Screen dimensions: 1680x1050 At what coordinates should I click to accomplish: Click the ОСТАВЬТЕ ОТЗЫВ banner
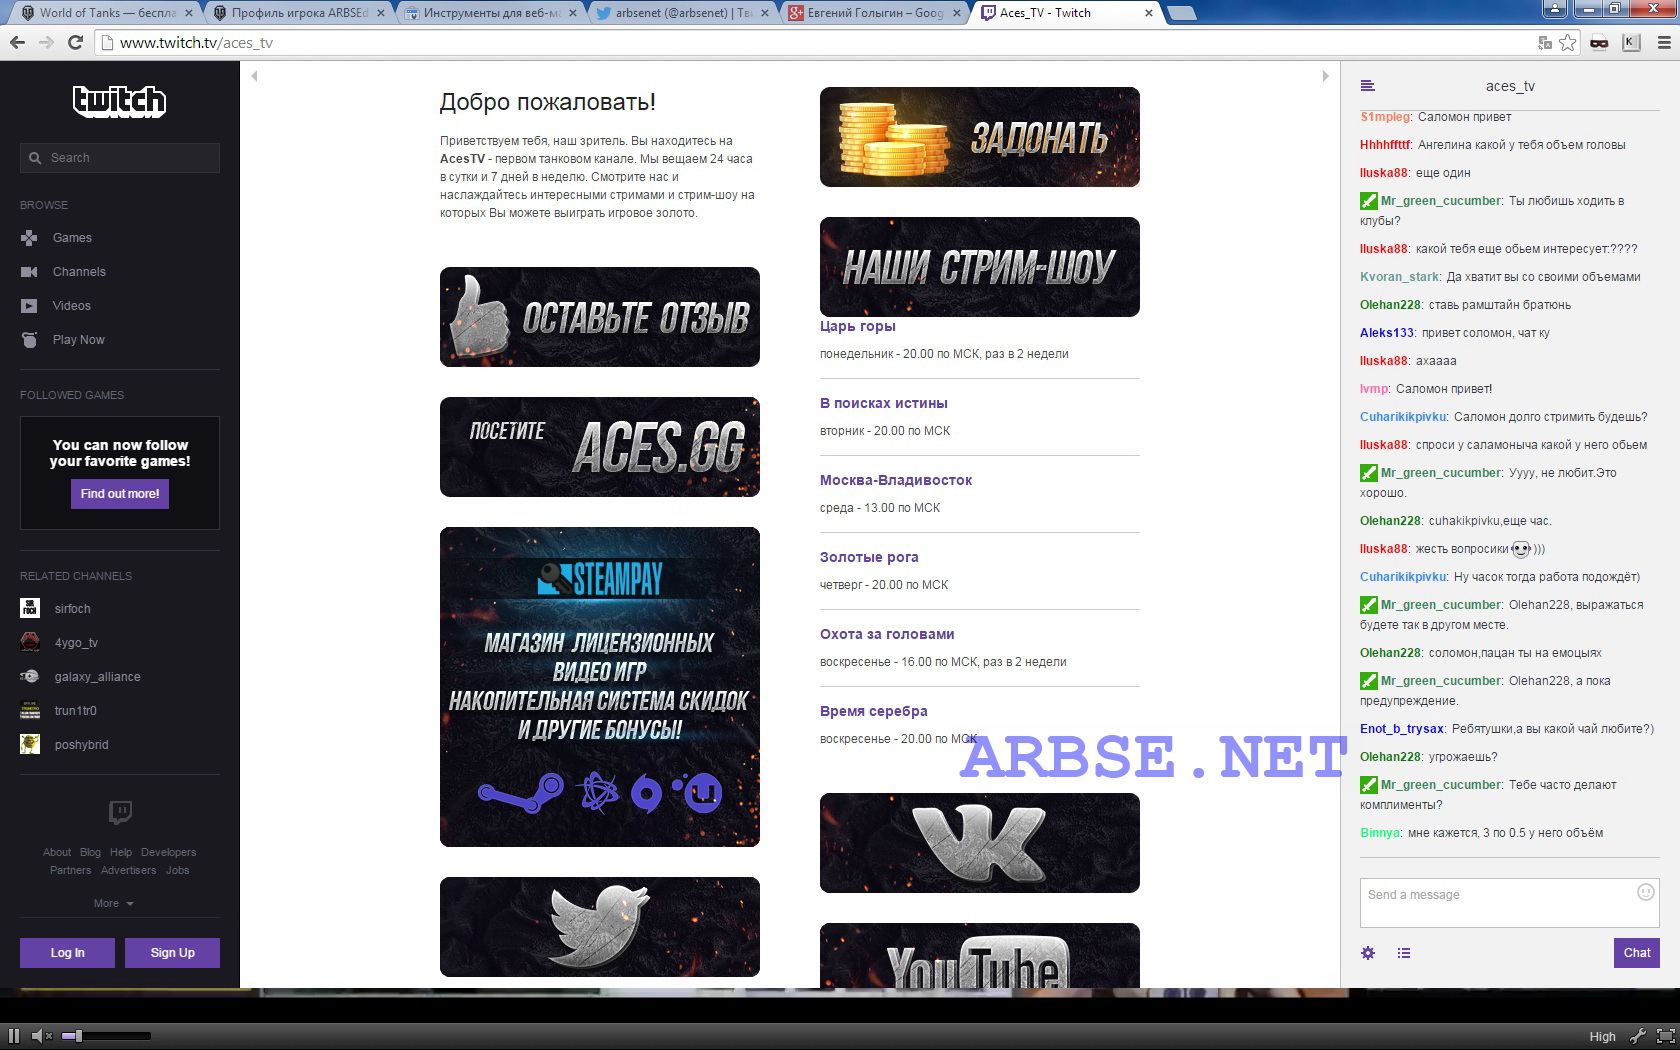[x=600, y=317]
